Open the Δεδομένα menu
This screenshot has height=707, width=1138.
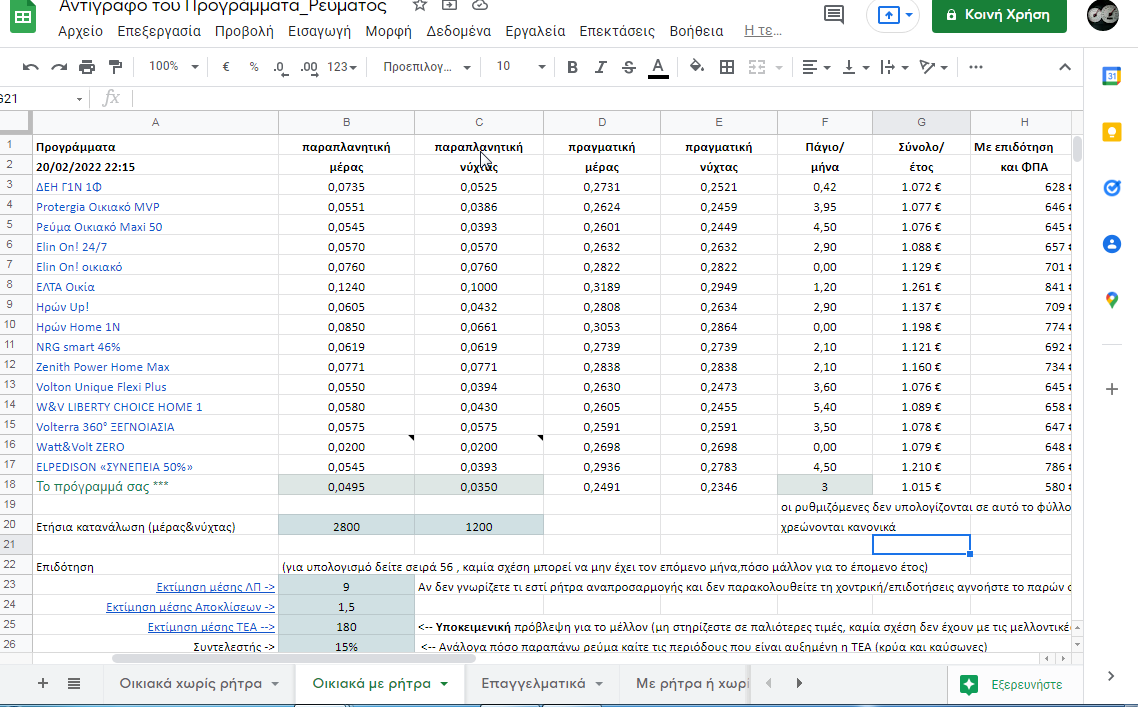coord(459,31)
